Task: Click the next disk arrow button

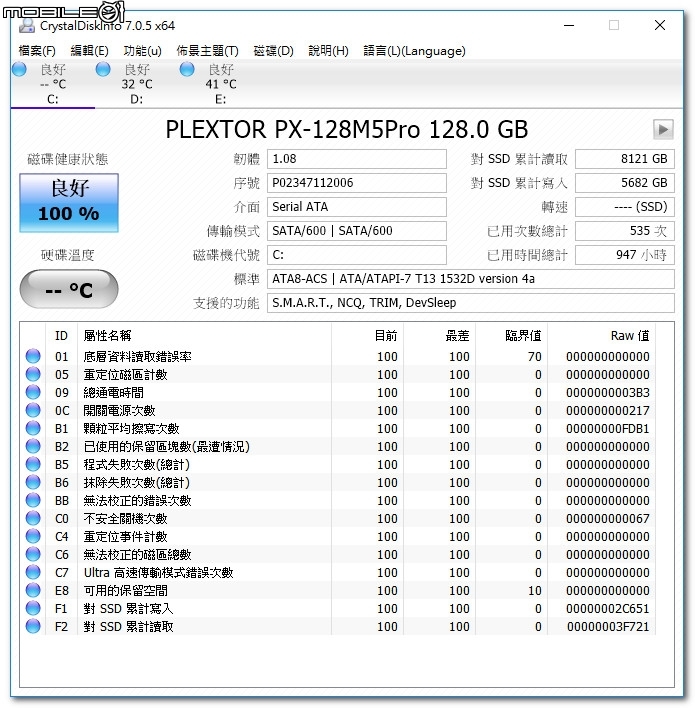Action: pyautogui.click(x=663, y=130)
